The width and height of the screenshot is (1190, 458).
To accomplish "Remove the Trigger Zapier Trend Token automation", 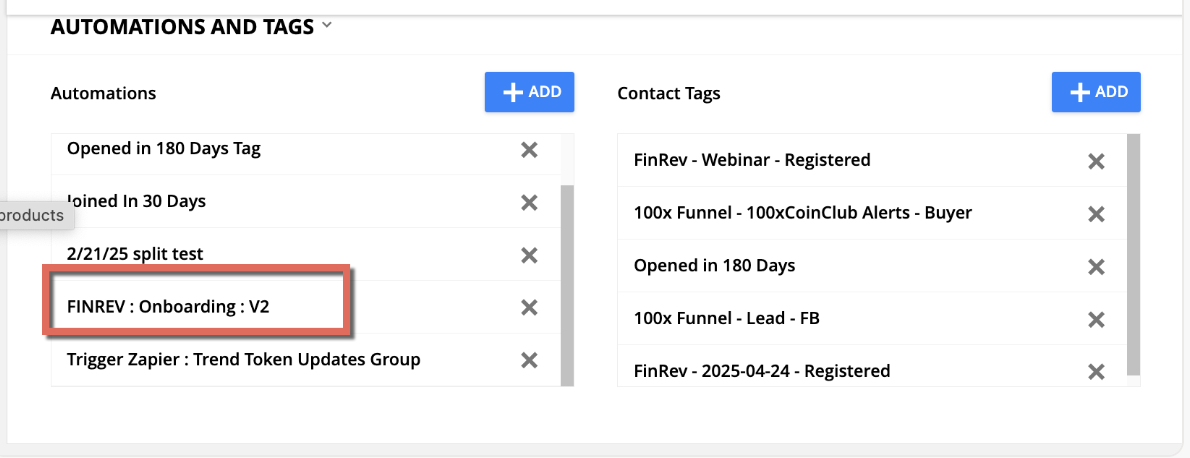I will click(530, 360).
